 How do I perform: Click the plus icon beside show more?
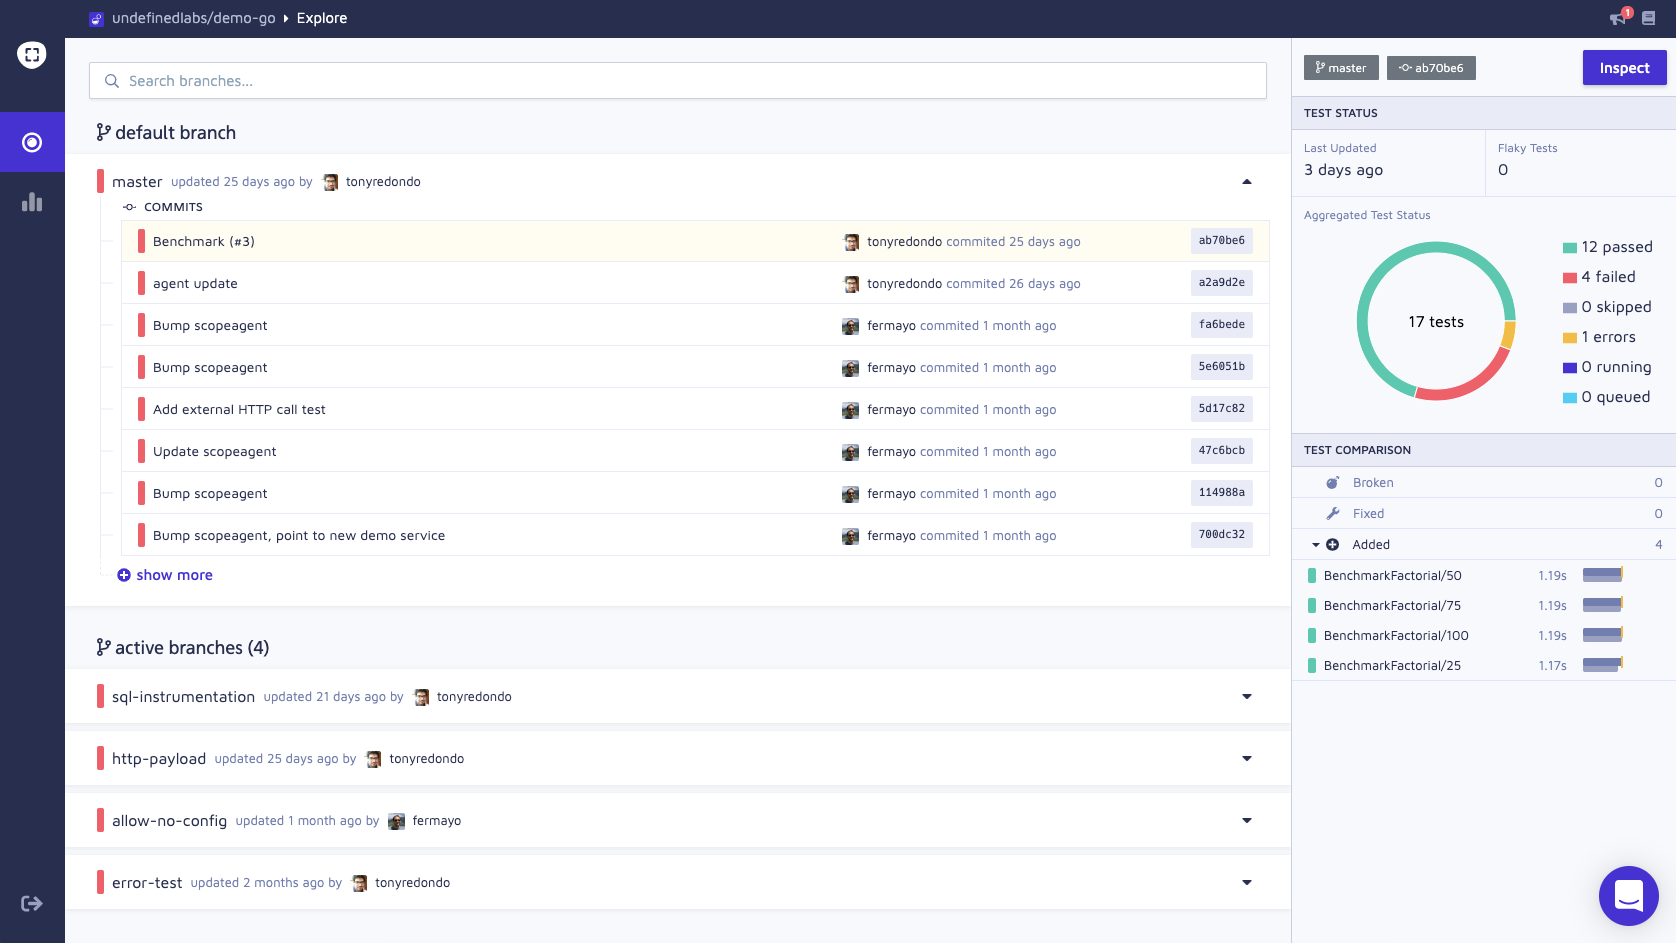pyautogui.click(x=124, y=575)
